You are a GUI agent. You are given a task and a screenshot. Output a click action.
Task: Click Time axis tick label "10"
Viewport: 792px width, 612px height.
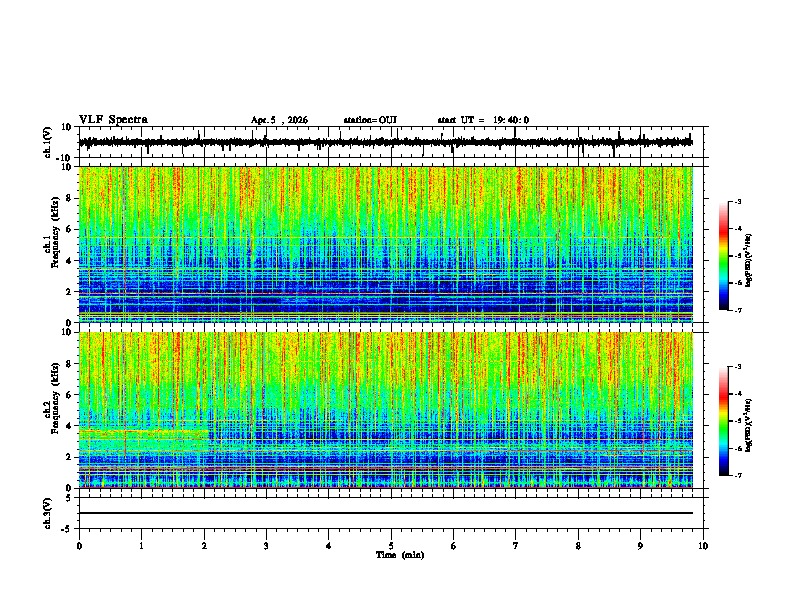click(703, 546)
